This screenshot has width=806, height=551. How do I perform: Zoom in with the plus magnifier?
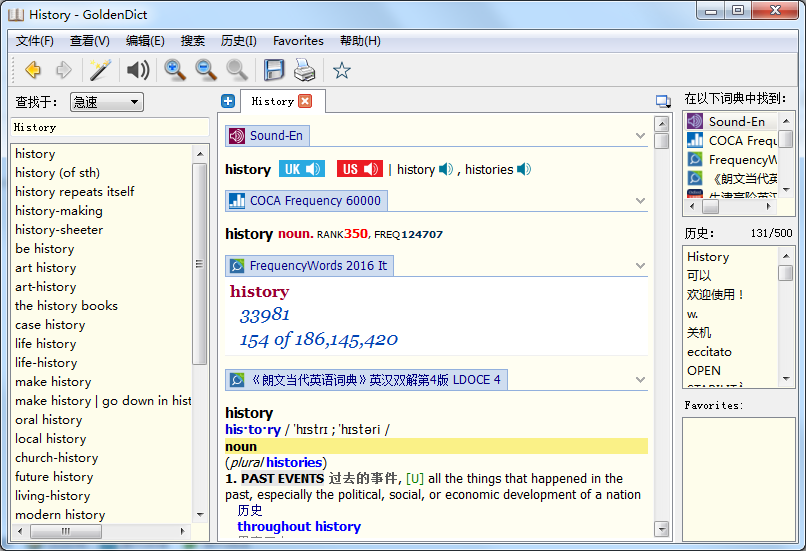click(x=175, y=70)
